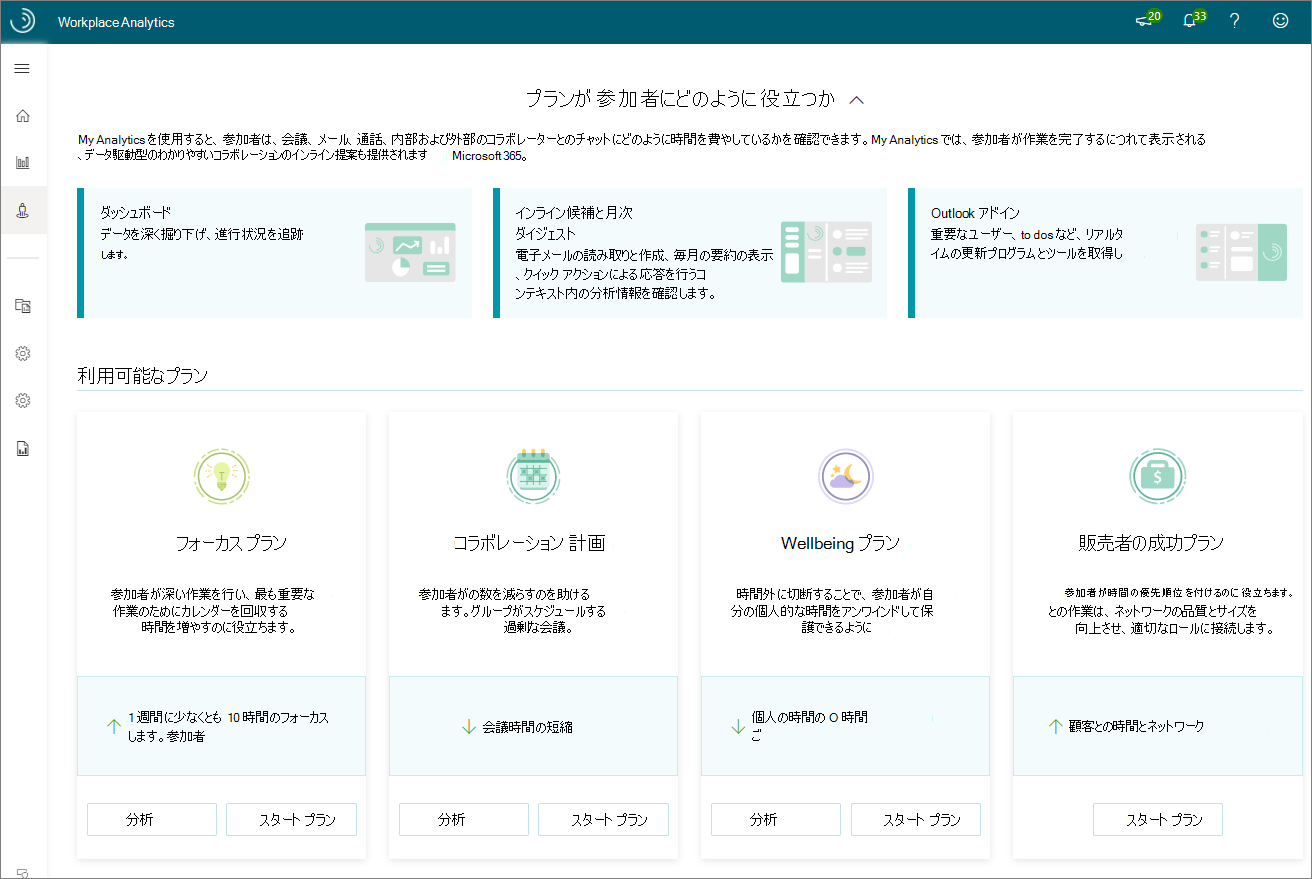
Task: Click the フォーカス プラン title
Action: [x=231, y=543]
